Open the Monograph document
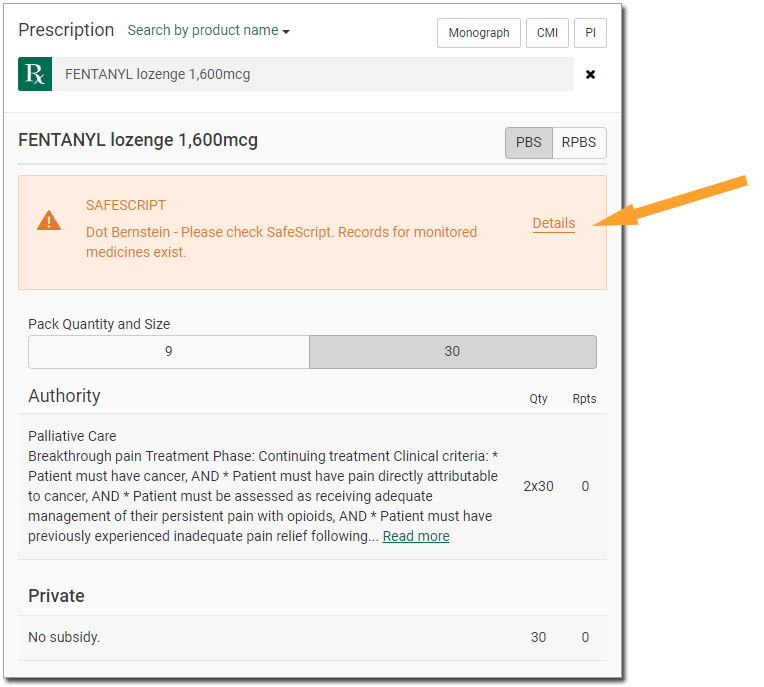This screenshot has width=764, height=687. [479, 33]
